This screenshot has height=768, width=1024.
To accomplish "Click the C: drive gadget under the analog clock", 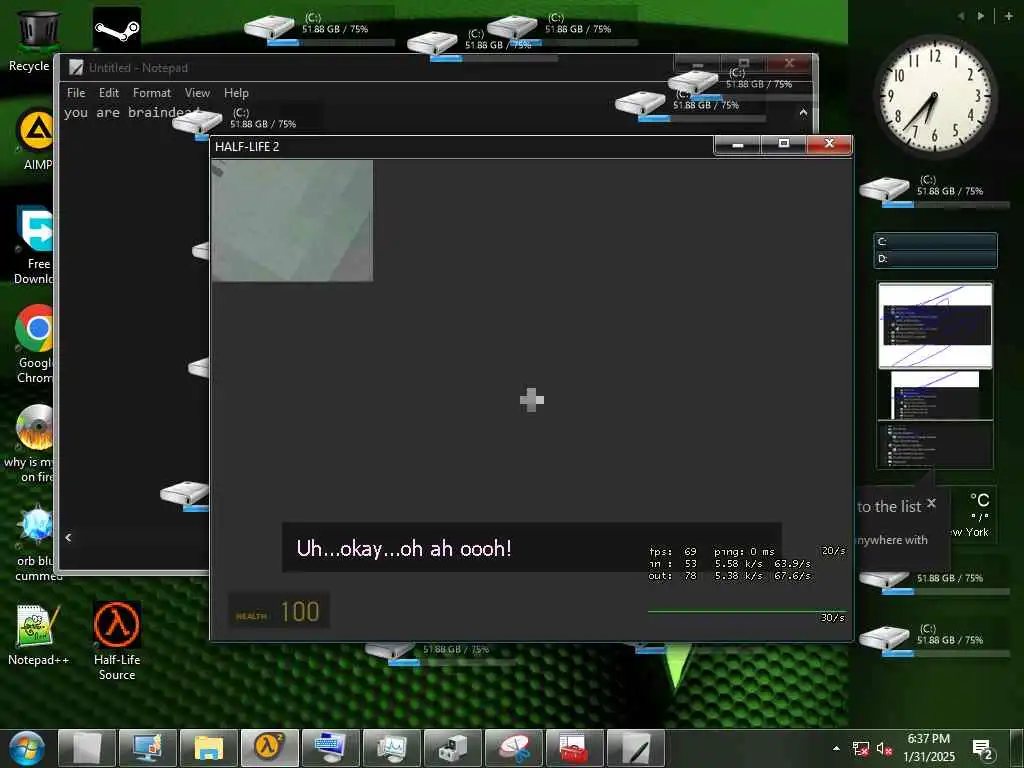I will [x=934, y=191].
